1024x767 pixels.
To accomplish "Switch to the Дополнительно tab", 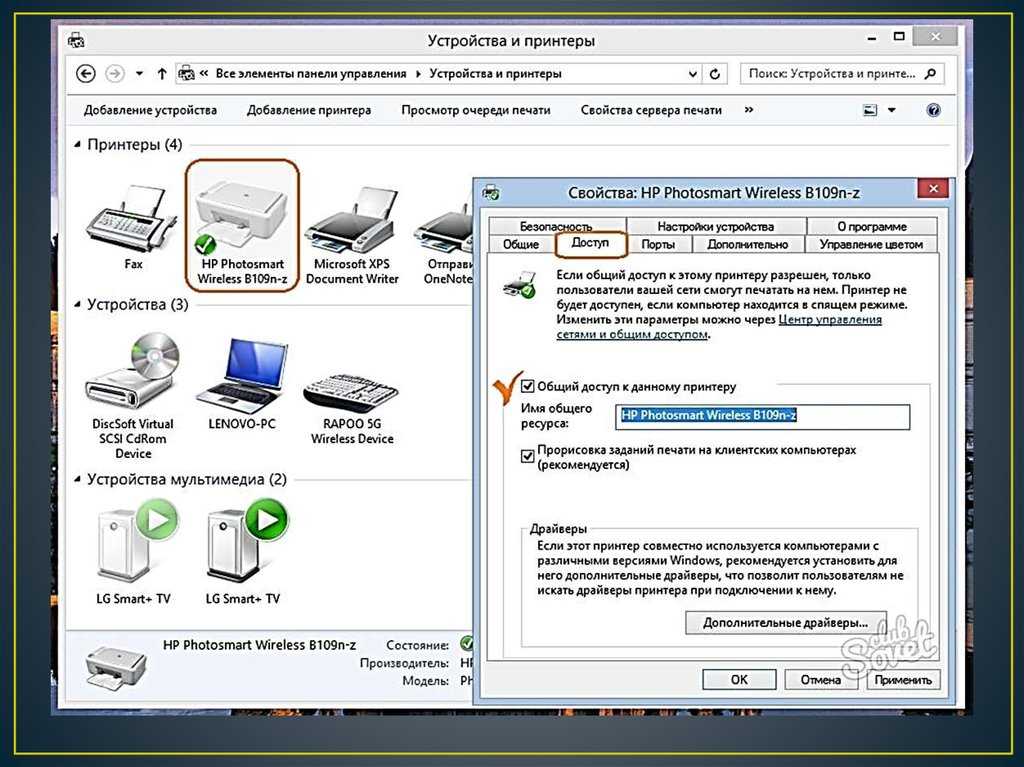I will 747,244.
